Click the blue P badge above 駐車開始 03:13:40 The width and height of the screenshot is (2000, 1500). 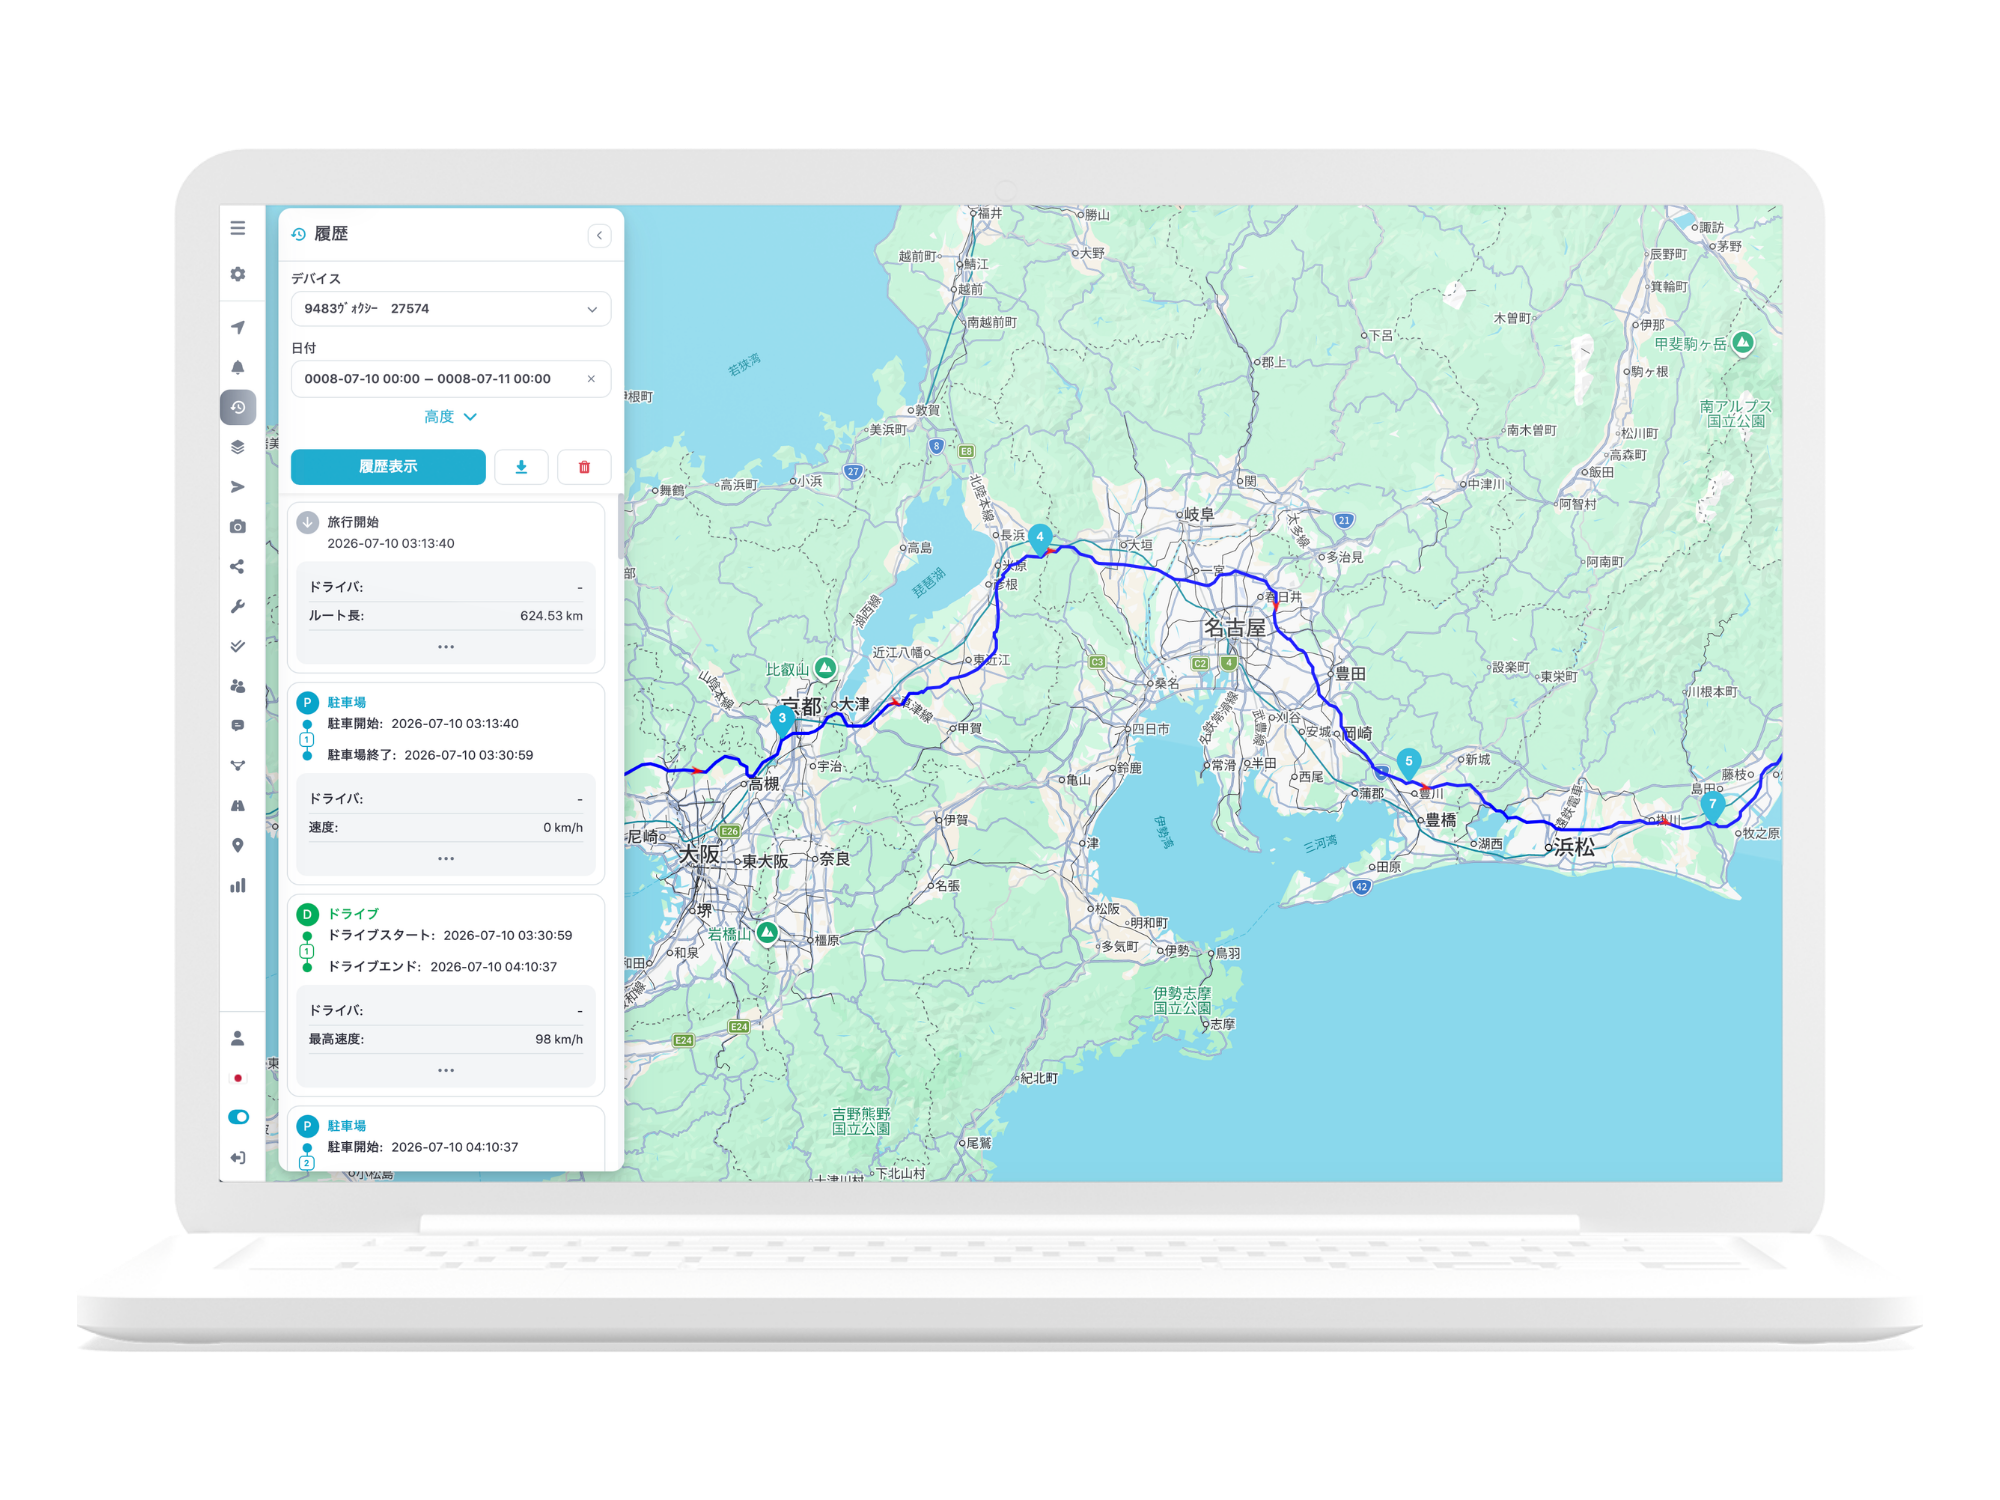pos(308,703)
